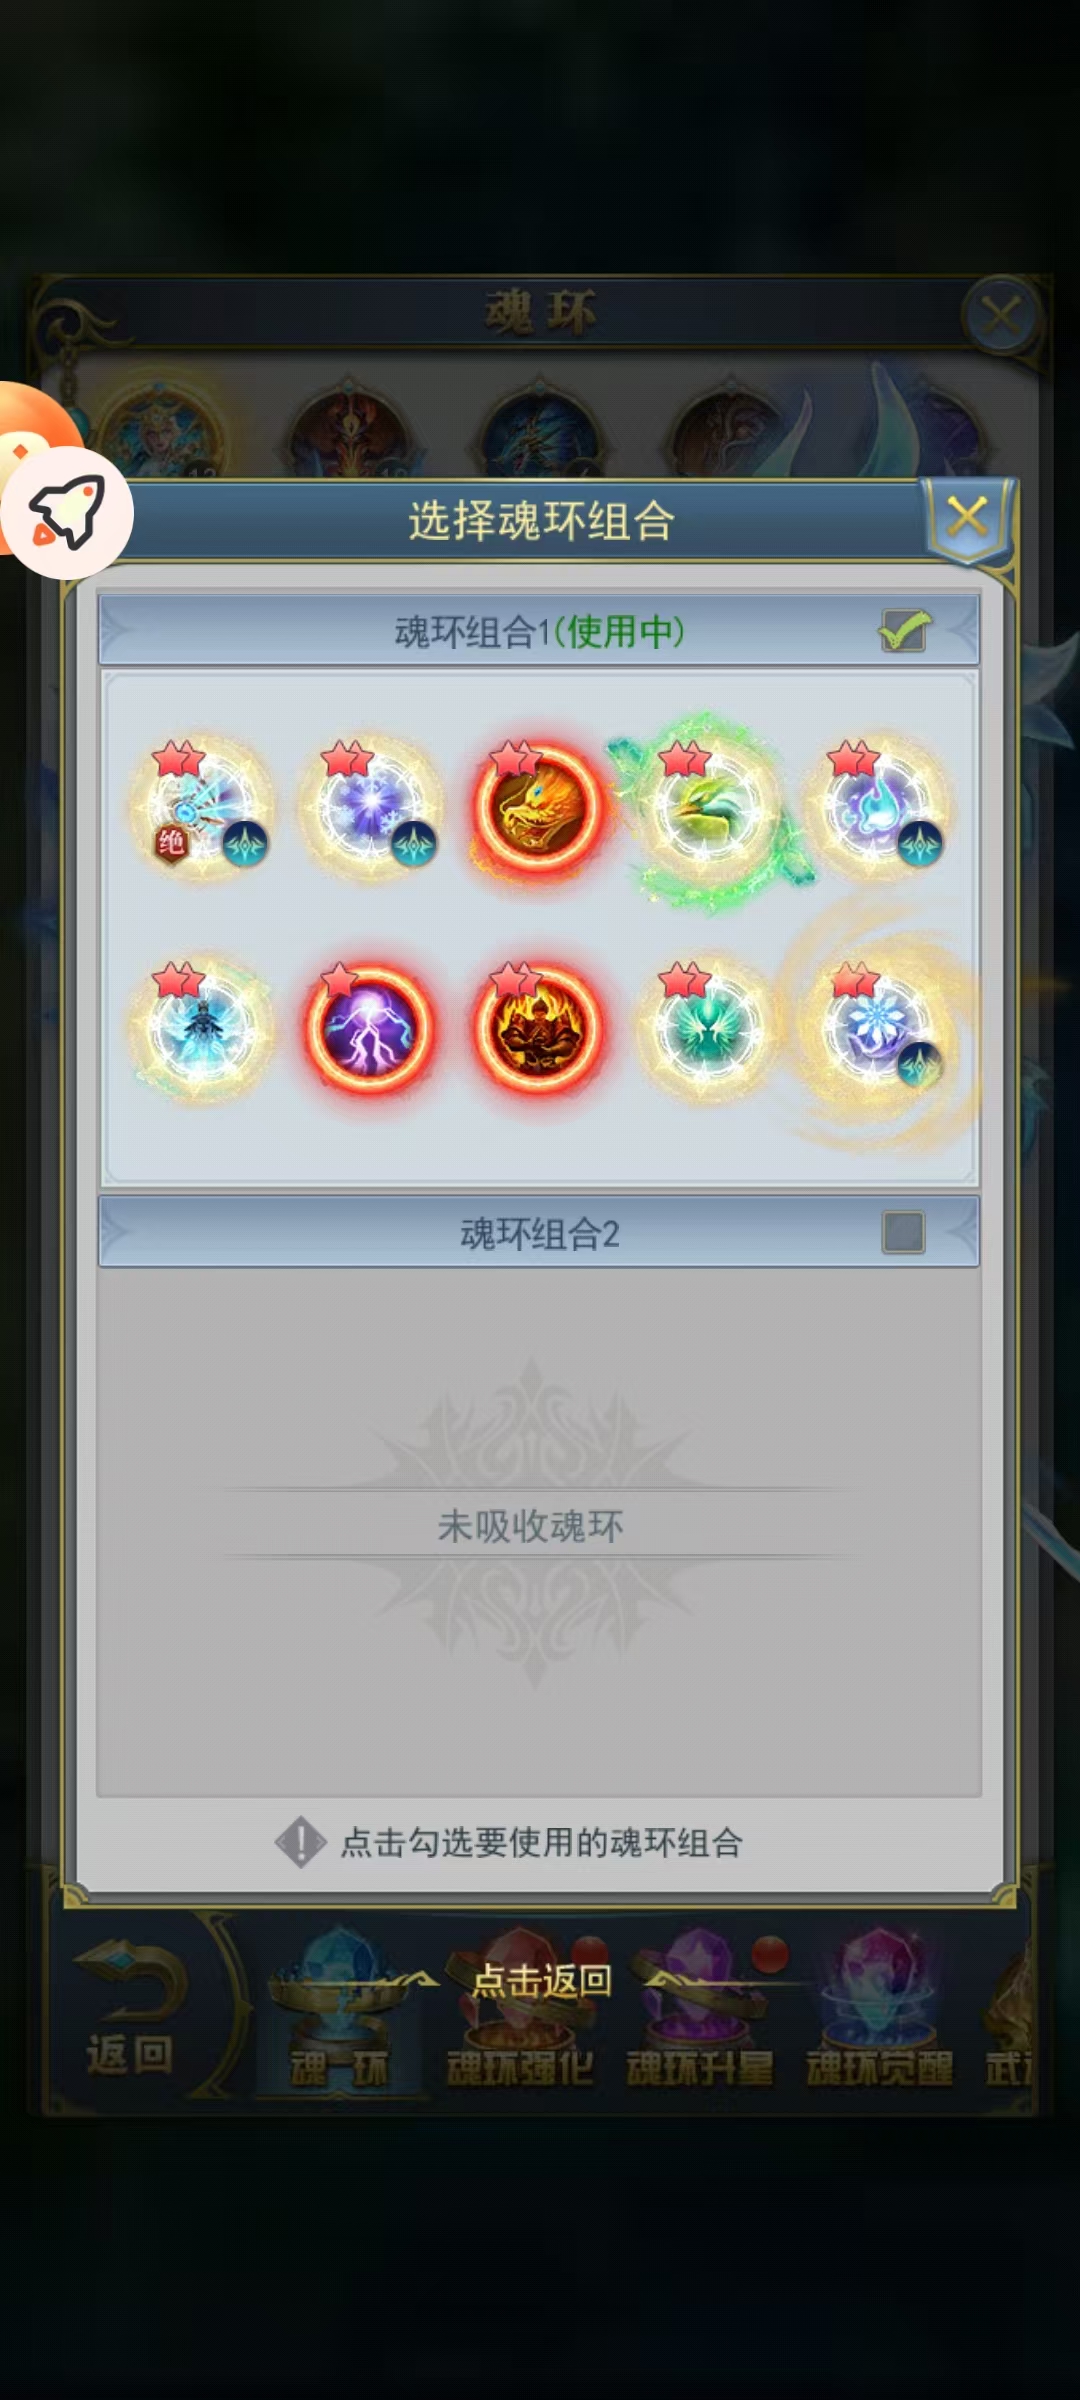Select the purple lightning soul ring

[371, 1028]
